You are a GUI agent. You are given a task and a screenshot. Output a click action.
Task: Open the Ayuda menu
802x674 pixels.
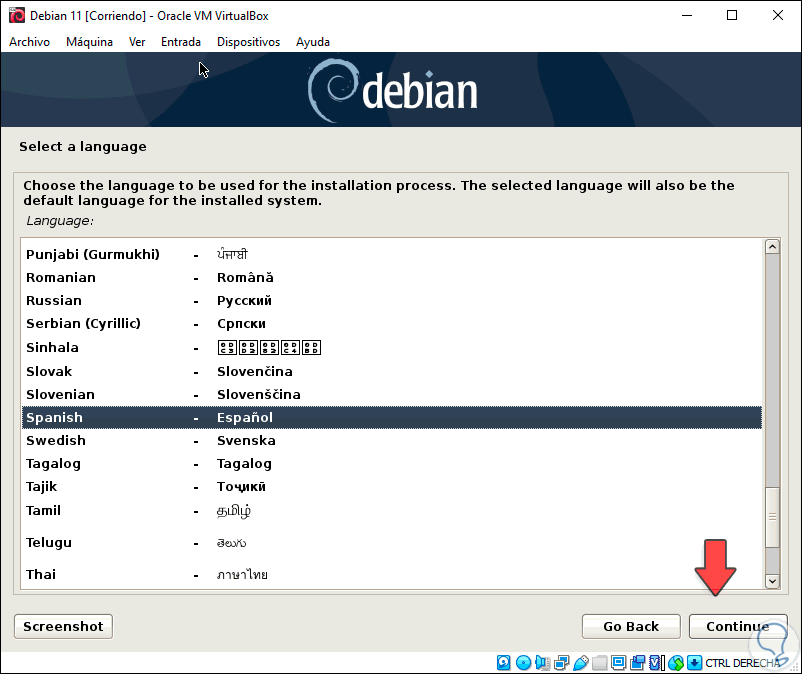pos(313,42)
